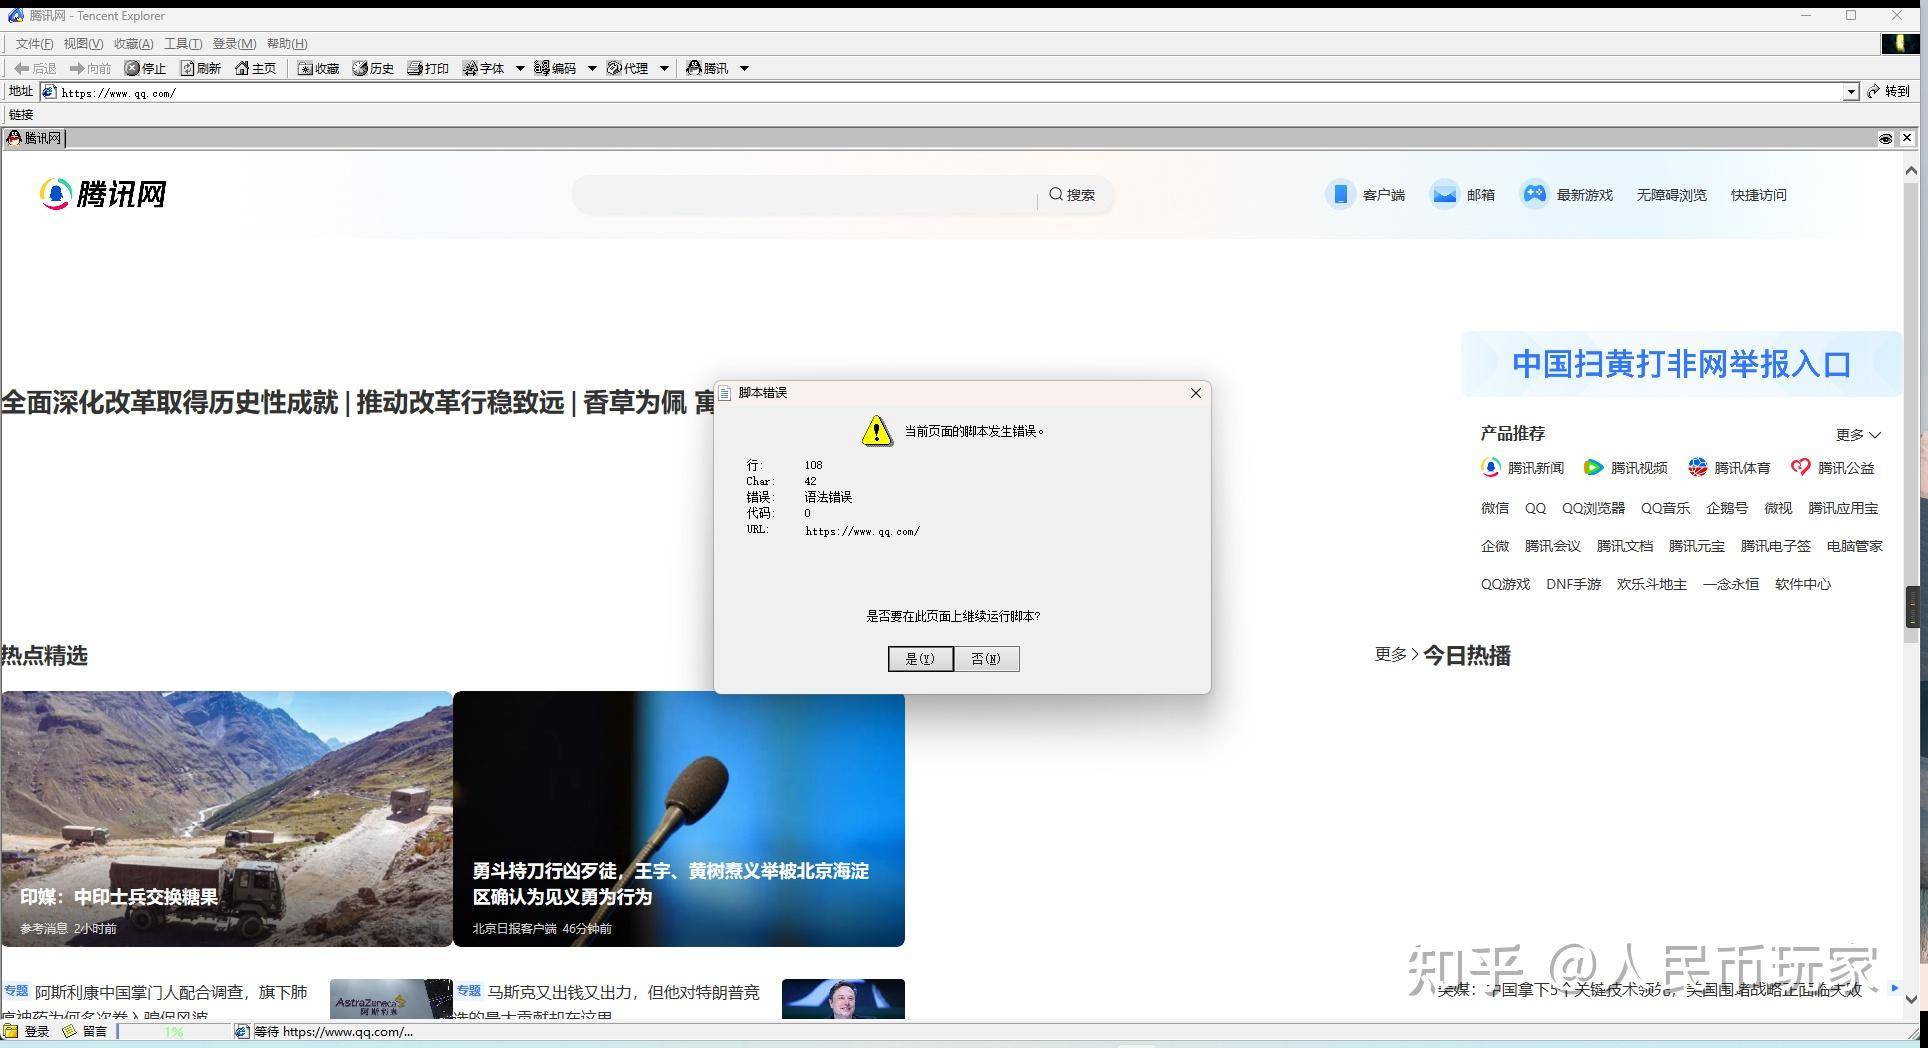The height and width of the screenshot is (1048, 1928).
Task: Click the qq.com search input box
Action: tap(806, 195)
